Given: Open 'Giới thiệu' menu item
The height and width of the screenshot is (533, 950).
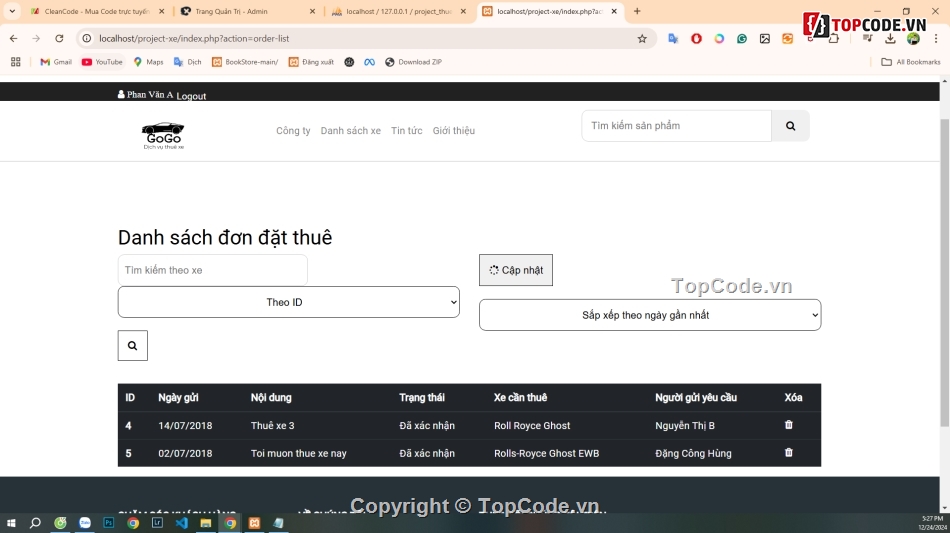Looking at the screenshot, I should [x=454, y=130].
